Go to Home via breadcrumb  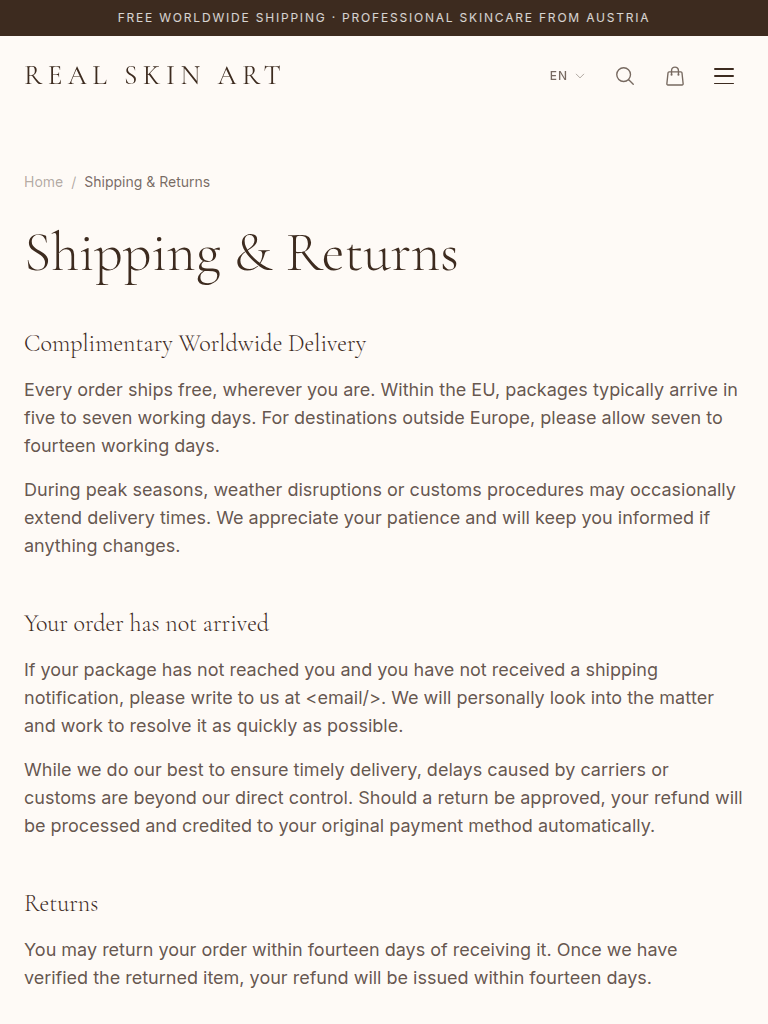click(44, 182)
